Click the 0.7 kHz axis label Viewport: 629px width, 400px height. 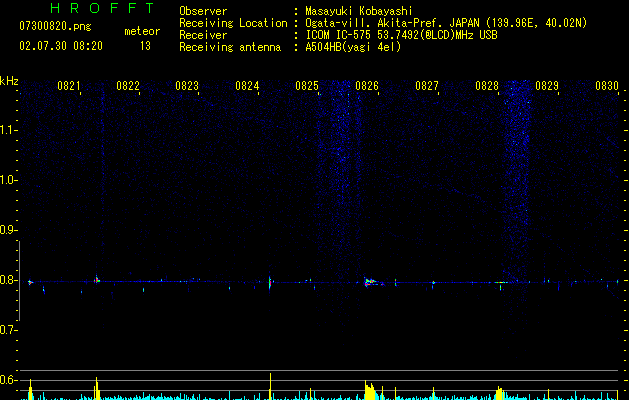[8, 330]
